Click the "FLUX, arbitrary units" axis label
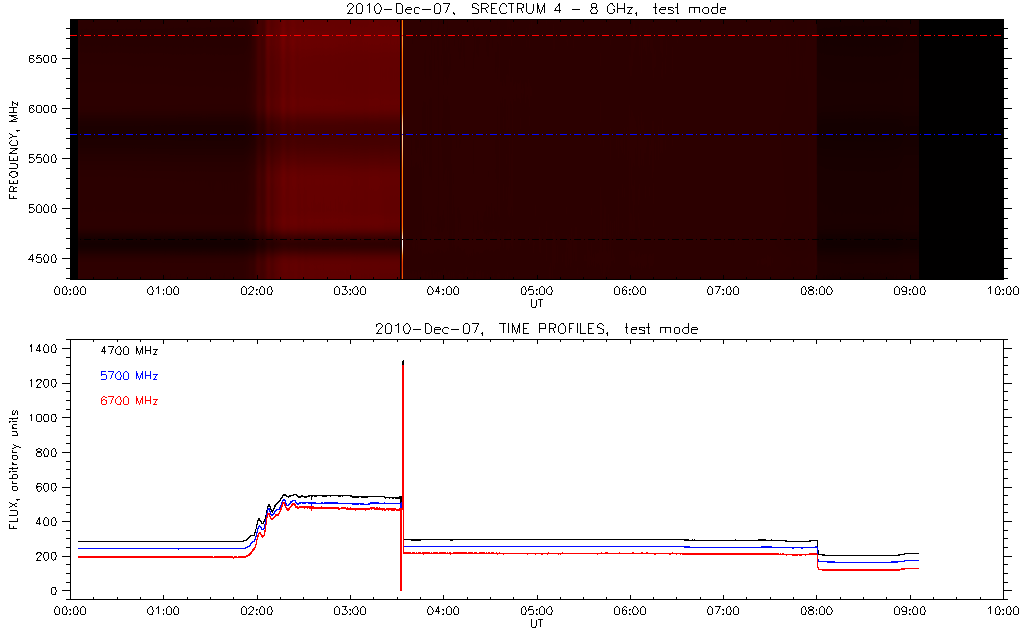This screenshot has width=1024, height=640. tap(15, 470)
